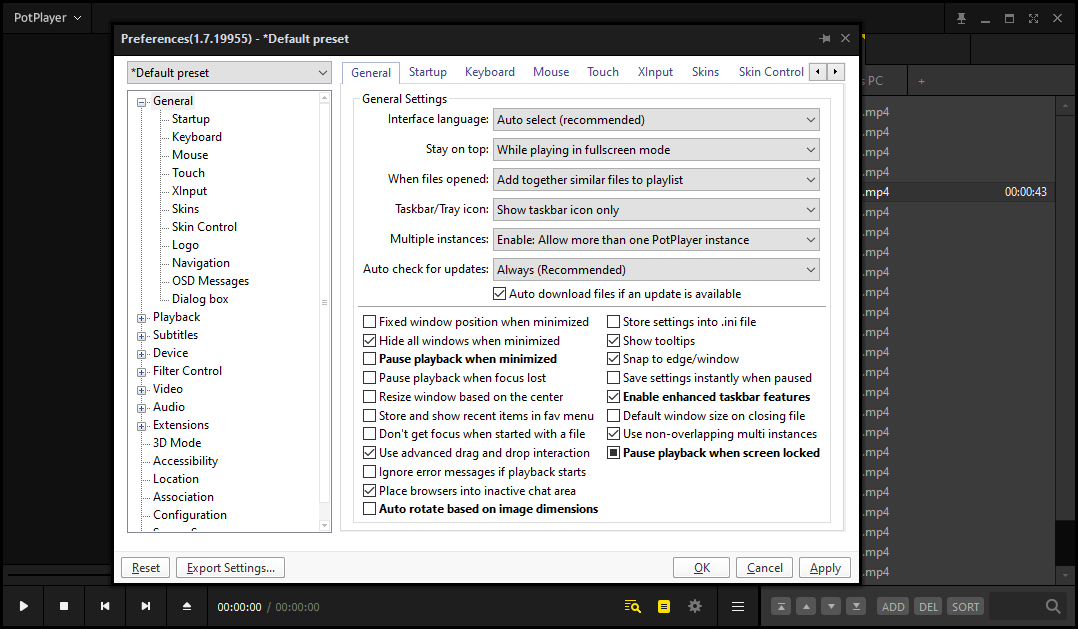Select OSD Messages in the tree
This screenshot has width=1078, height=629.
pyautogui.click(x=210, y=280)
